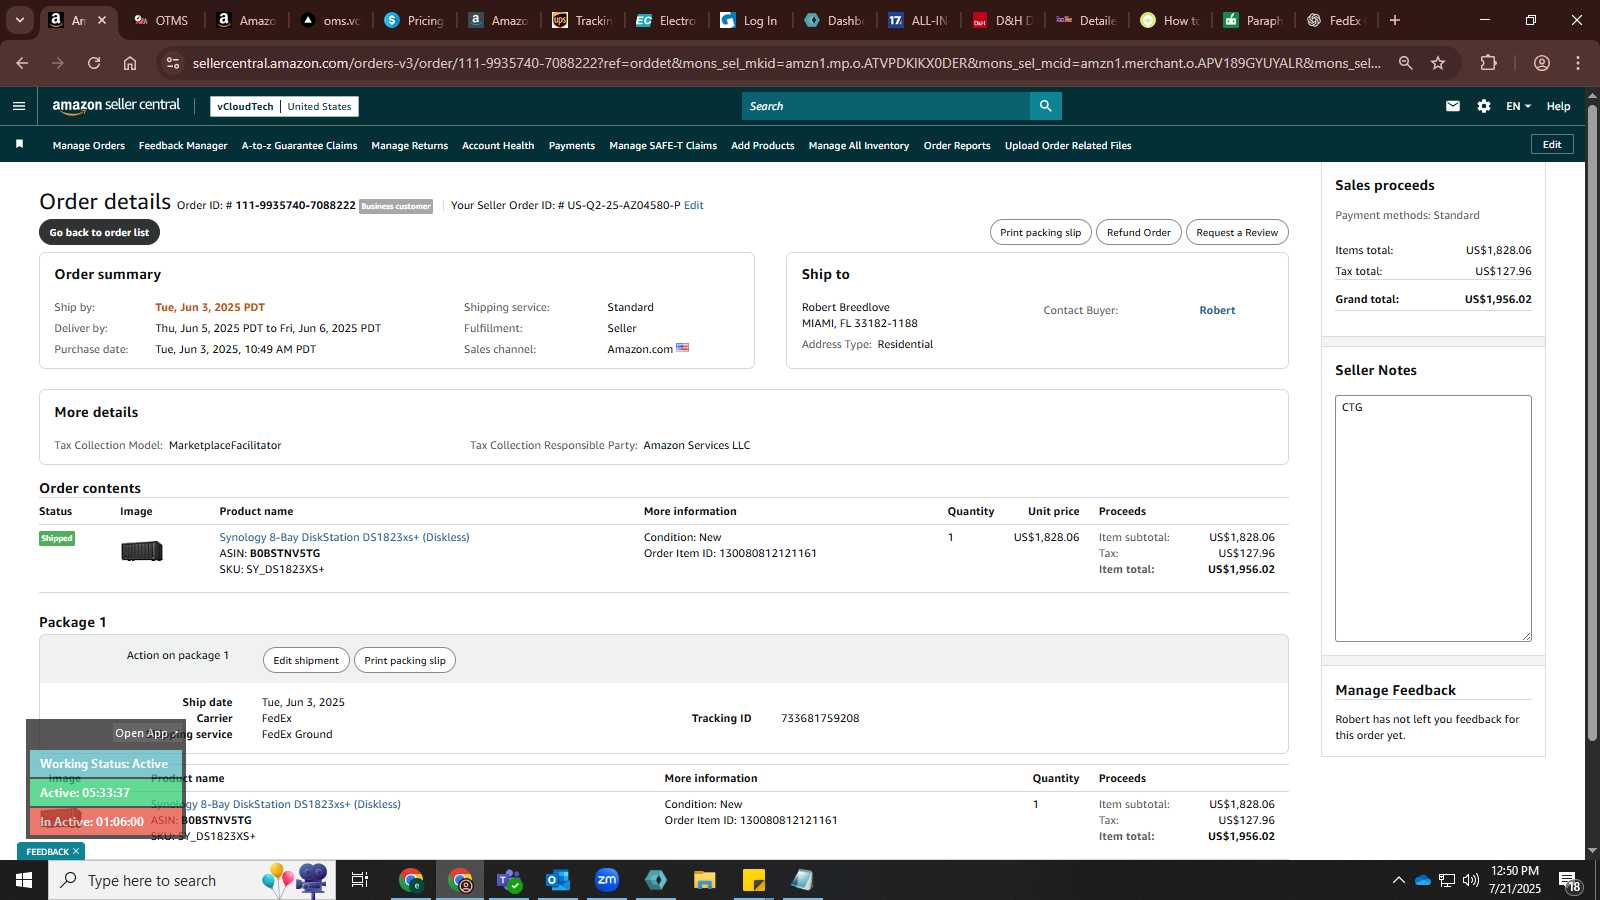Click the bookmark flag in navigation bar
Image resolution: width=1600 pixels, height=900 pixels.
coord(19,145)
